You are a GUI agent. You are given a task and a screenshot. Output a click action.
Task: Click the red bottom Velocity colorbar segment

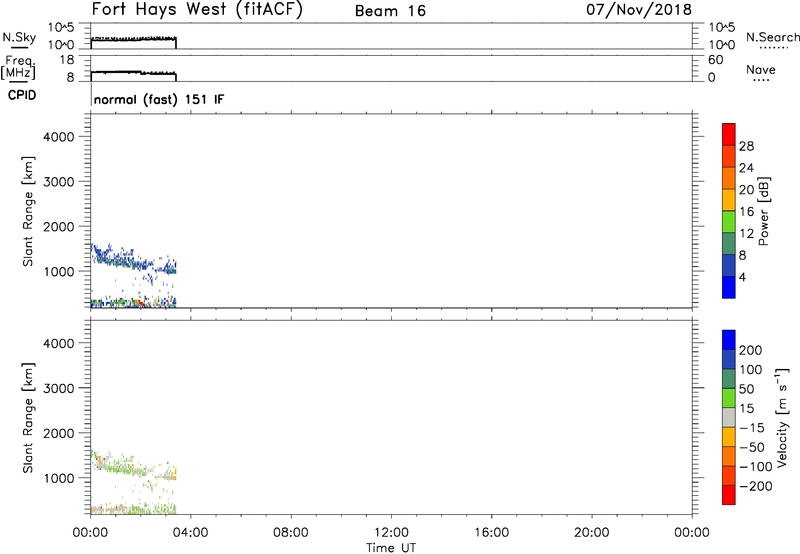tap(729, 495)
